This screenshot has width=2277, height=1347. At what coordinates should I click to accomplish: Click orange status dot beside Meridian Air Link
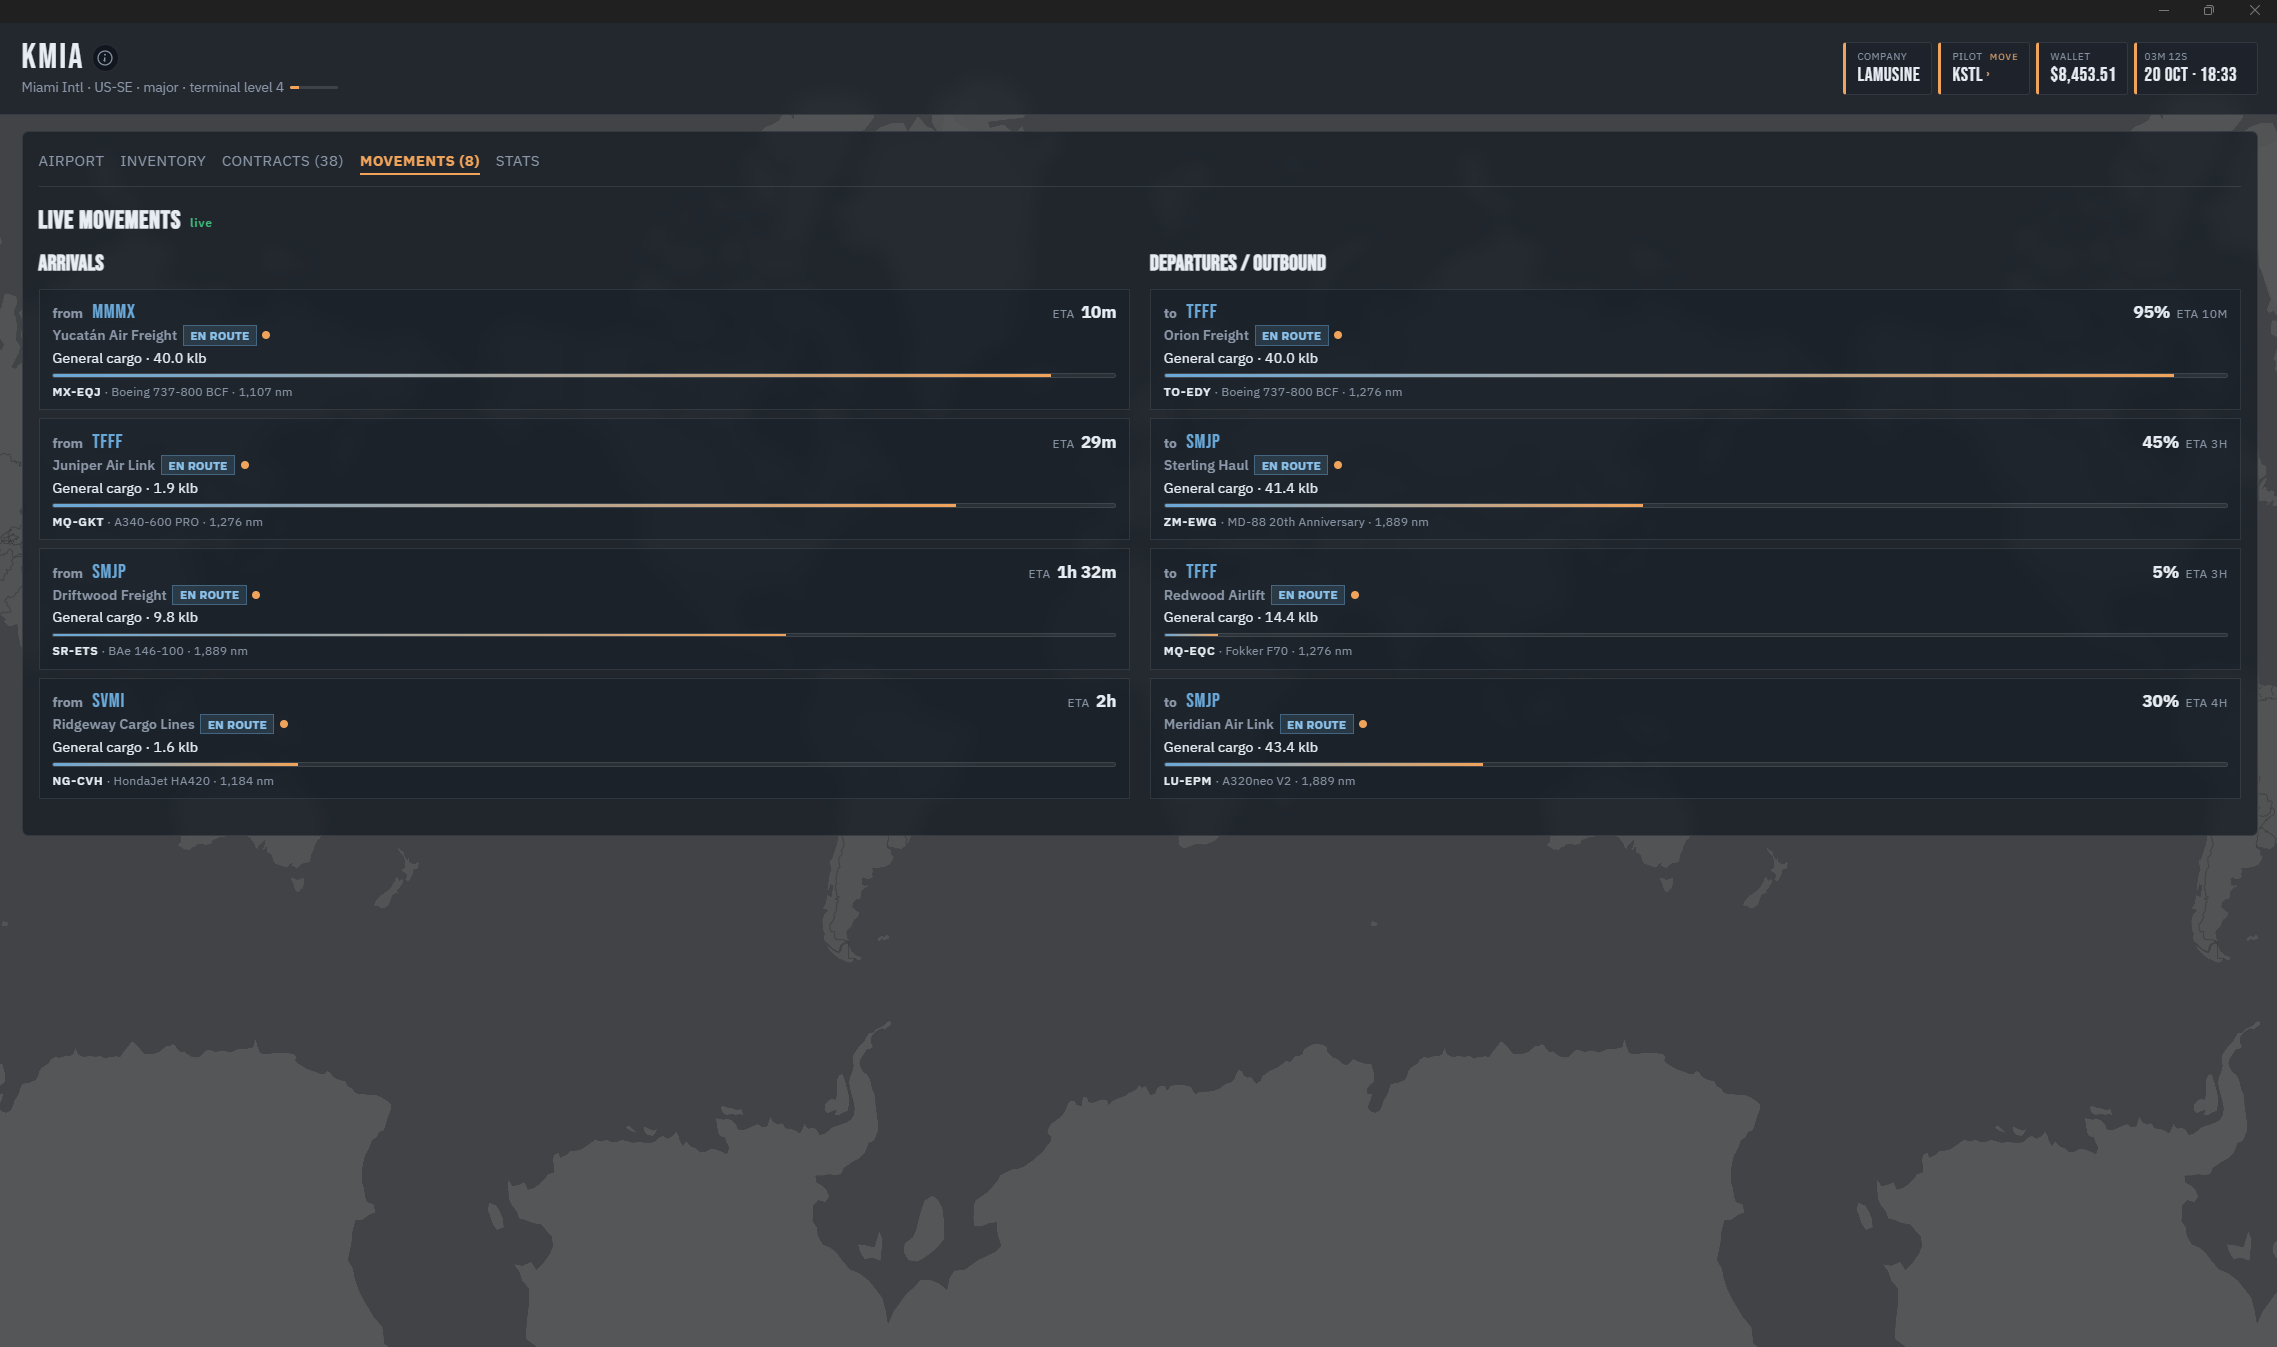click(1363, 724)
